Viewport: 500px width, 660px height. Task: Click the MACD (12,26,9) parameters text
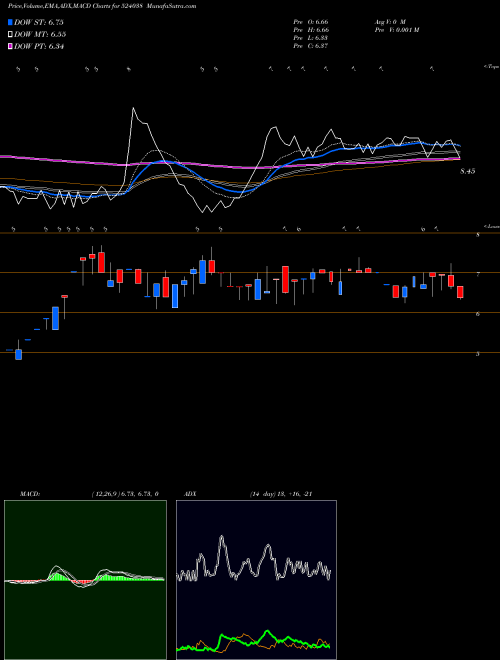(x=125, y=494)
